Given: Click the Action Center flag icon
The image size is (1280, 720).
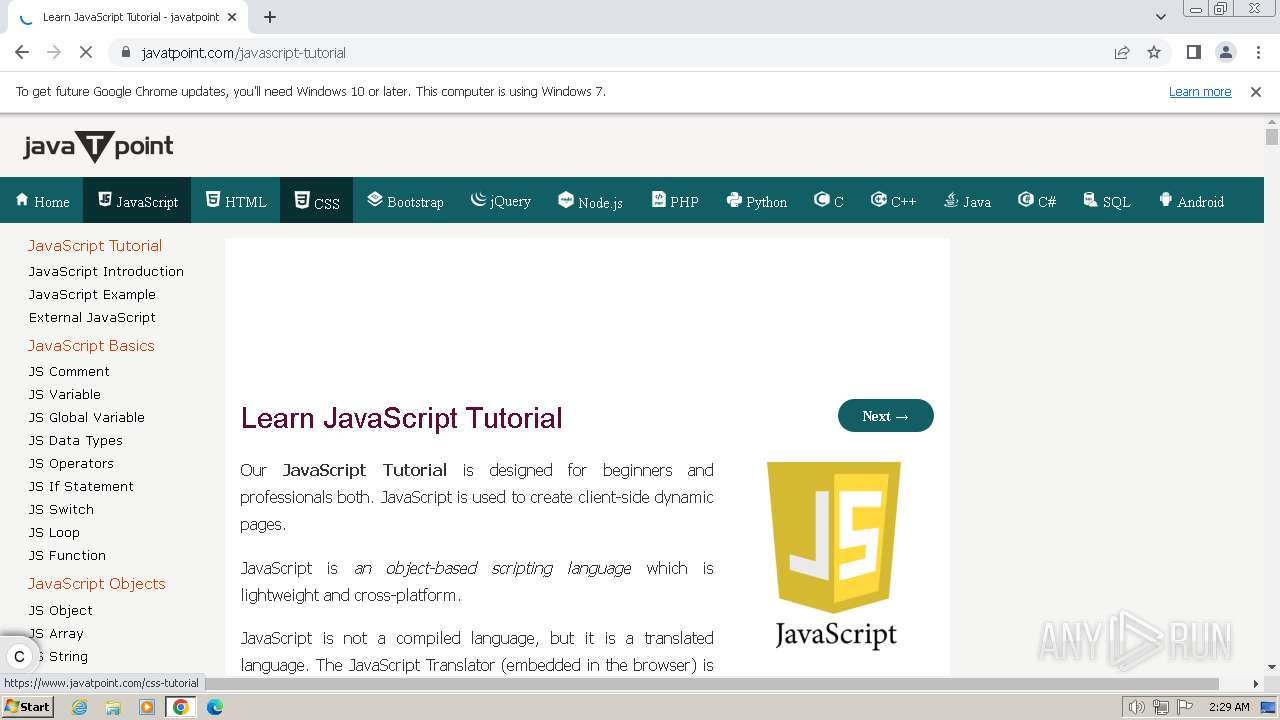Looking at the screenshot, I should pyautogui.click(x=1184, y=707).
